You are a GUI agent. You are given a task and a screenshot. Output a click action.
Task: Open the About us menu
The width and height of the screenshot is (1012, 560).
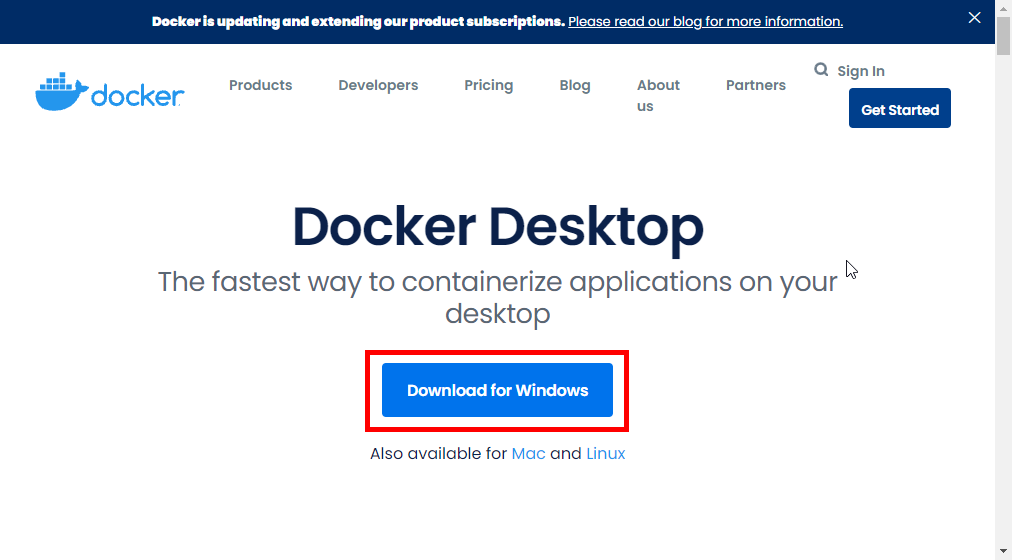click(658, 95)
